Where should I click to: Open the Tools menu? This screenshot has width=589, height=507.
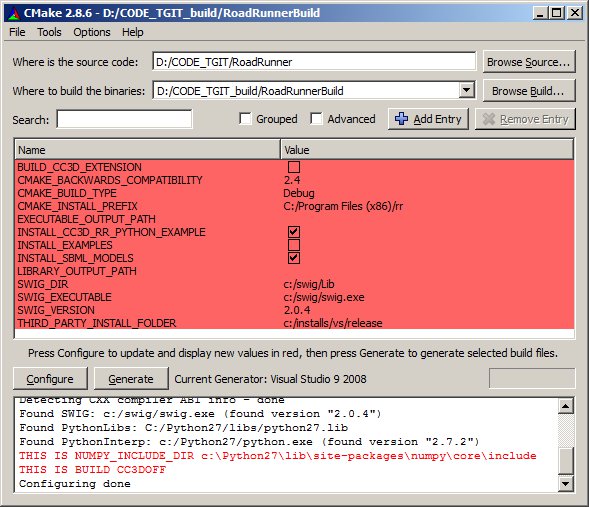click(x=49, y=32)
